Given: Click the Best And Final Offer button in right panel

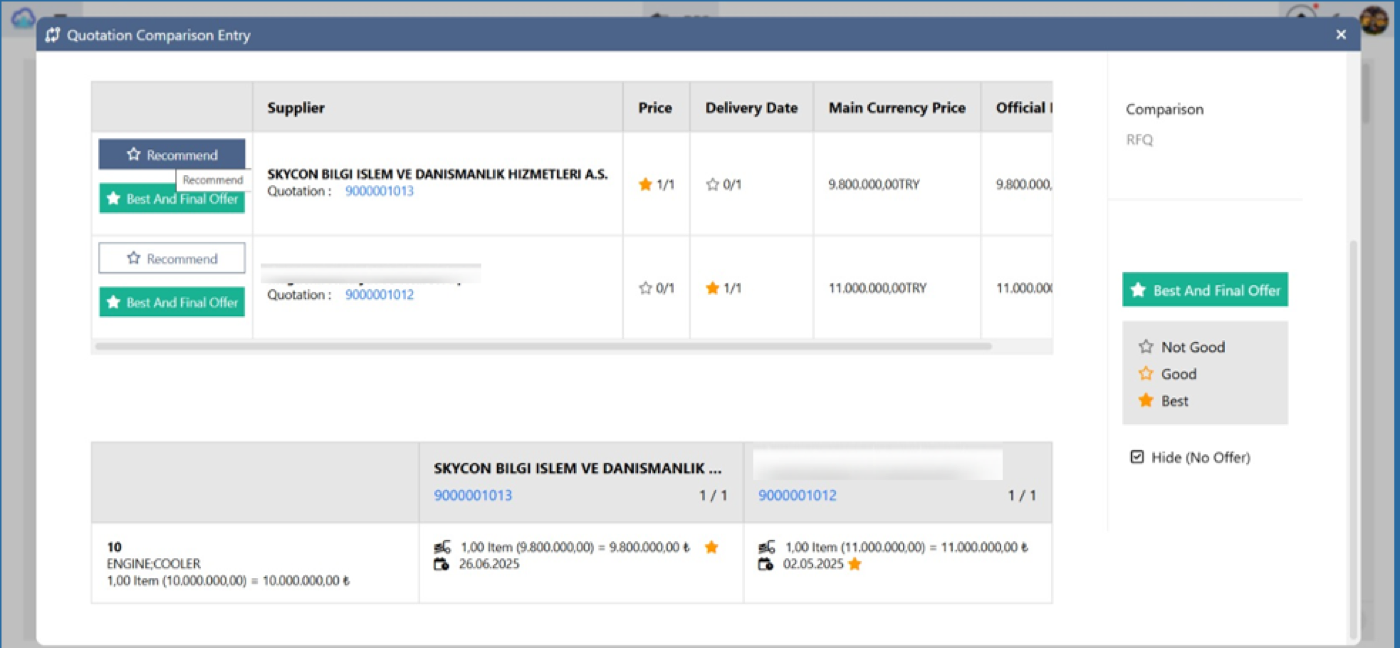Looking at the screenshot, I should [1205, 290].
